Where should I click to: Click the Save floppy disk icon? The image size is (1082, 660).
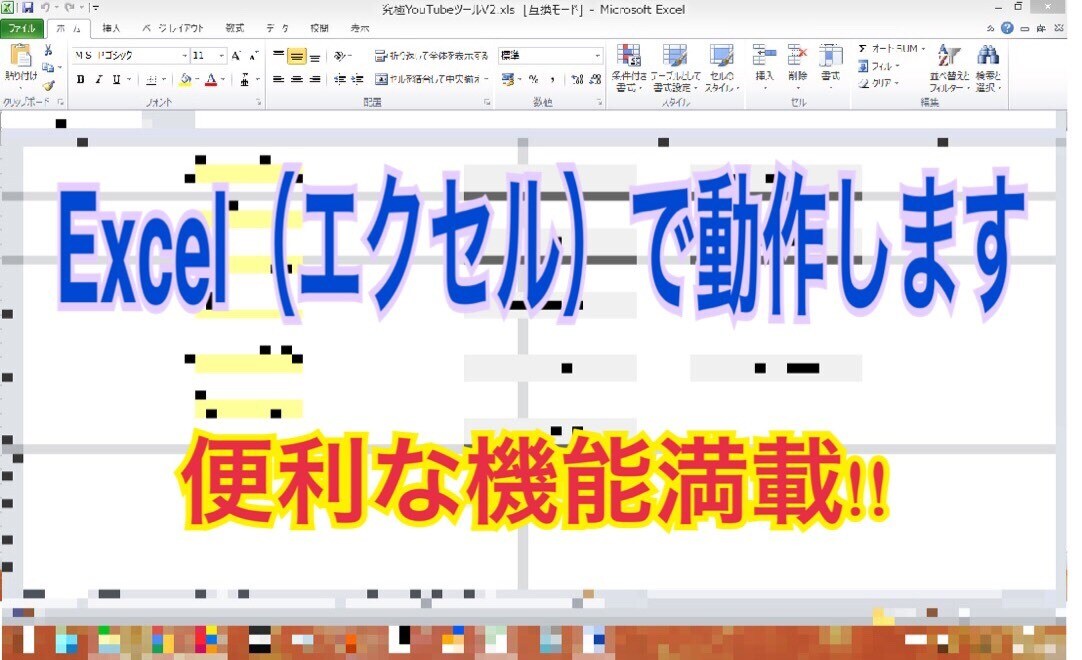(x=28, y=8)
